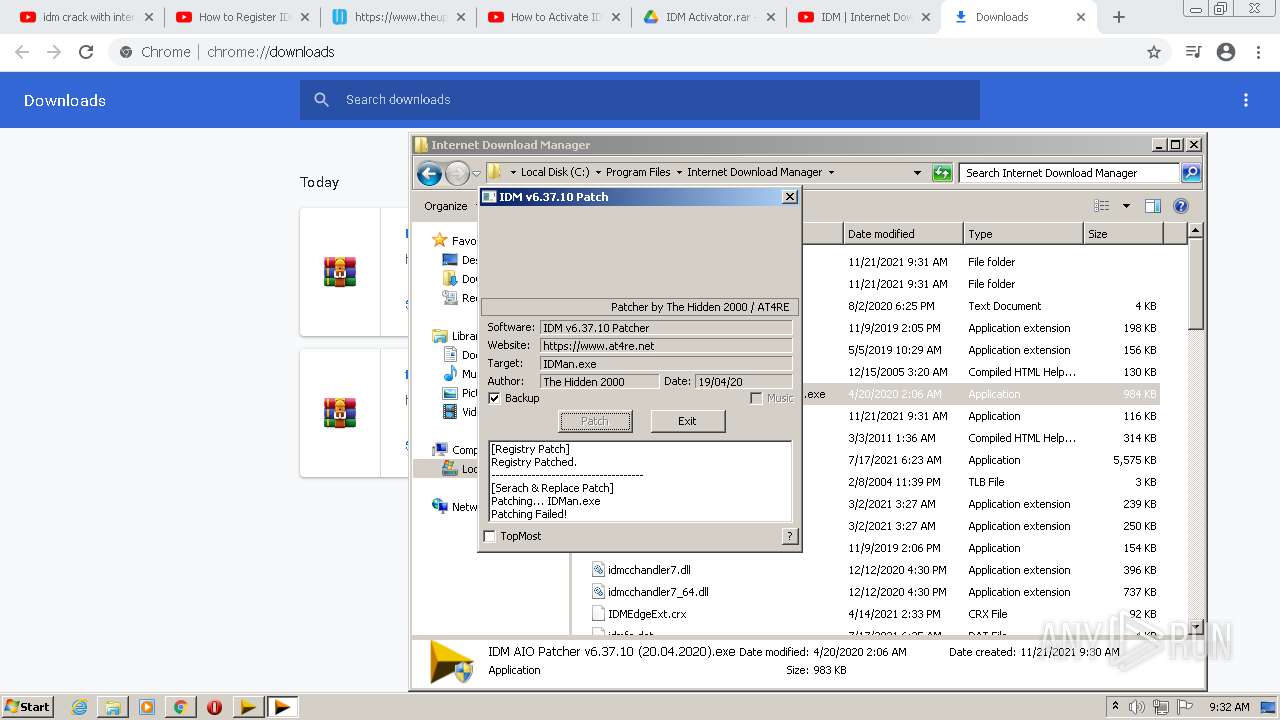Open the dropdown after Program Files breadcrumb

(x=678, y=172)
